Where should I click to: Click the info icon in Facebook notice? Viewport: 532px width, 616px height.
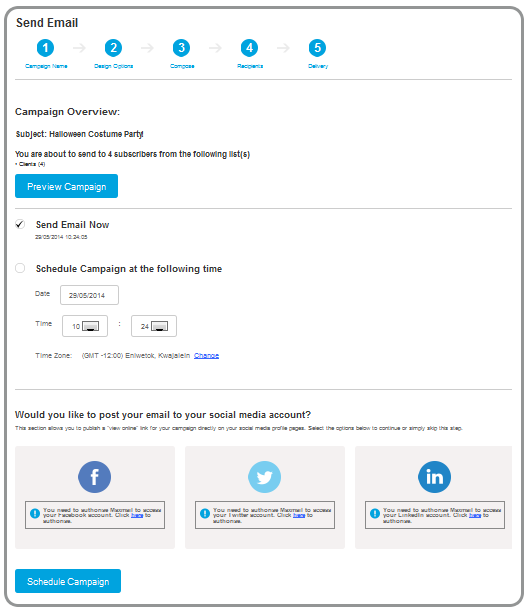click(x=35, y=513)
